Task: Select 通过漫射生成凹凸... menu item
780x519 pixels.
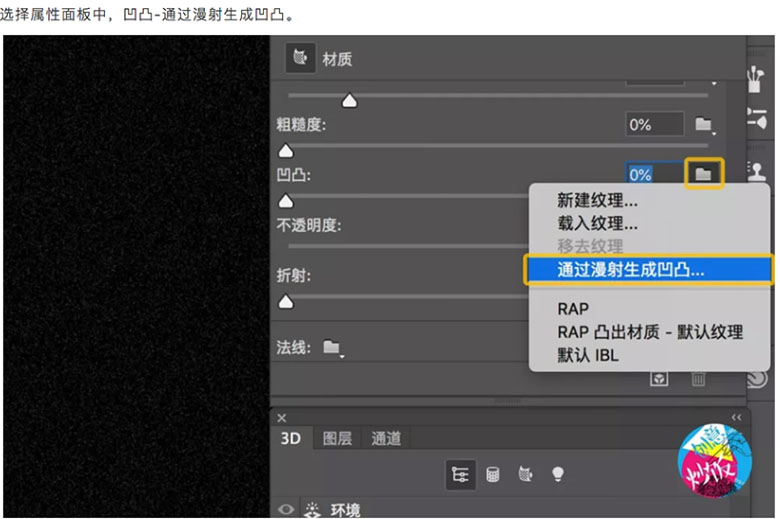Action: [x=650, y=270]
